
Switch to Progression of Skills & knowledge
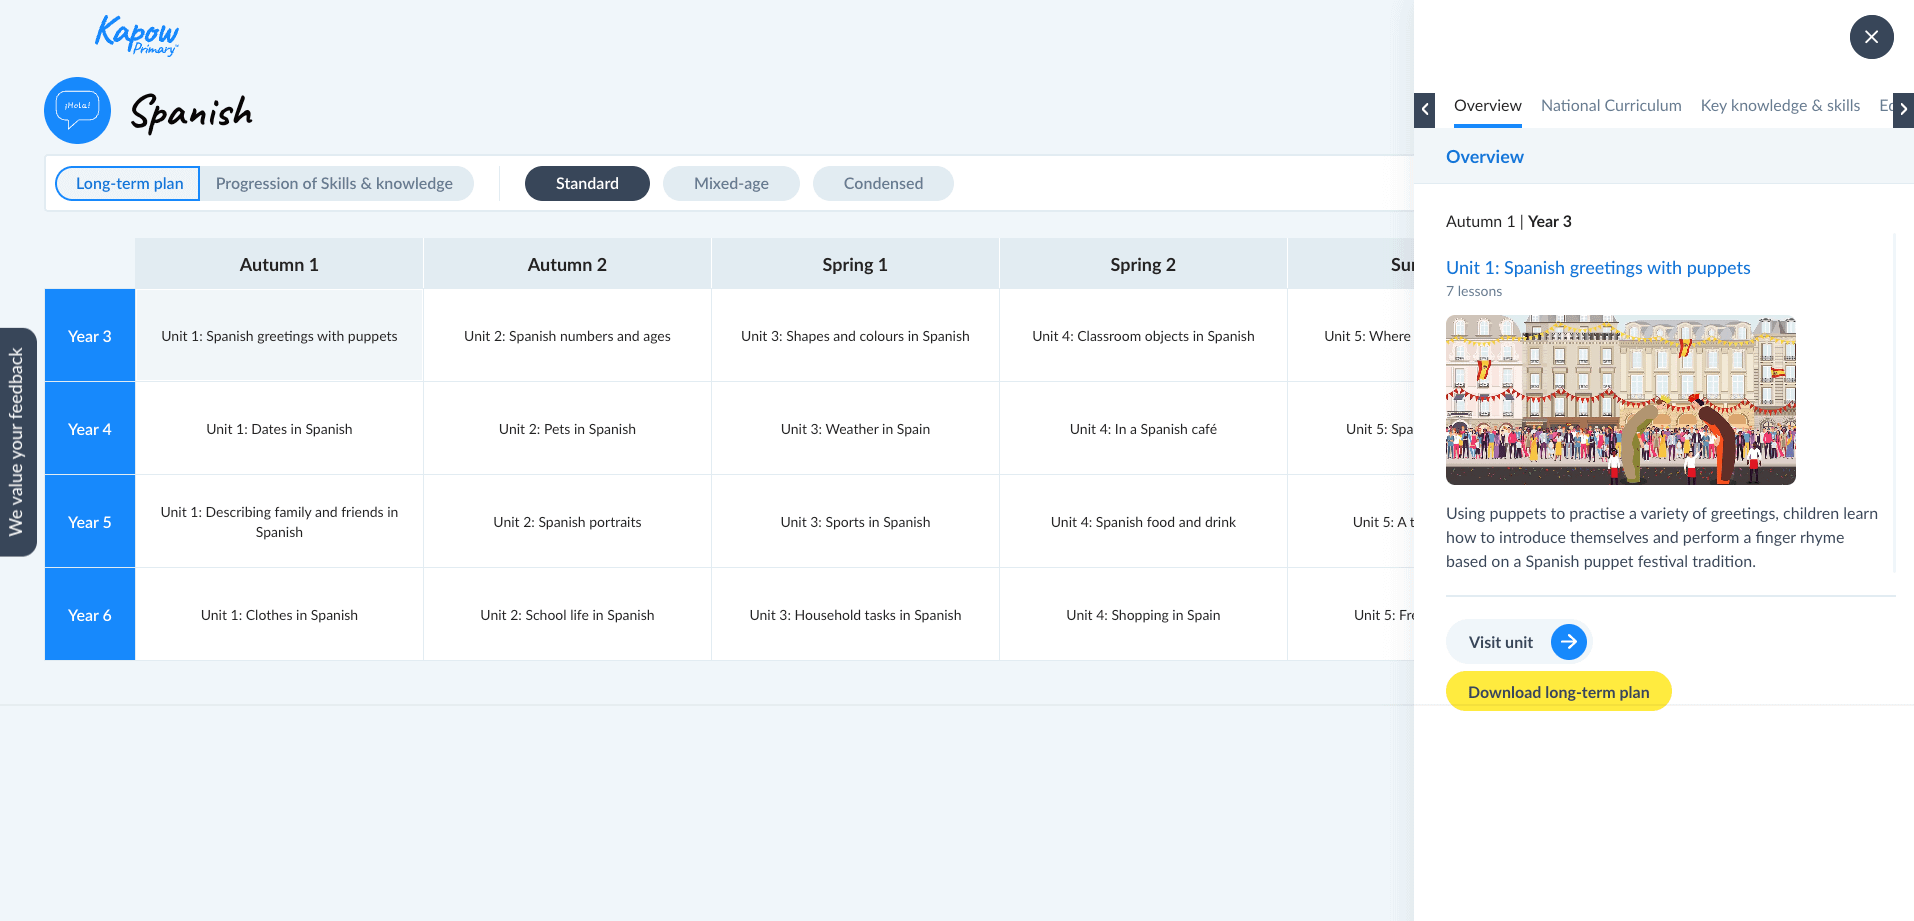pos(334,184)
